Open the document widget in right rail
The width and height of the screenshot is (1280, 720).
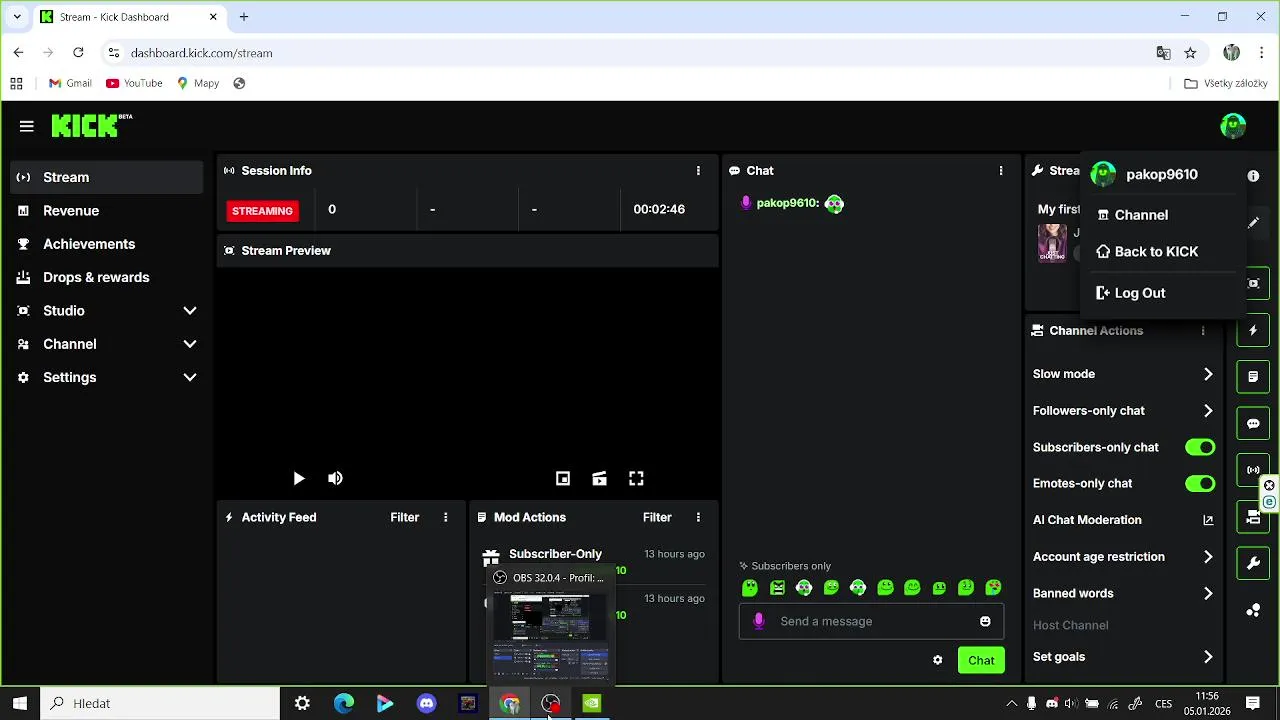1253,377
